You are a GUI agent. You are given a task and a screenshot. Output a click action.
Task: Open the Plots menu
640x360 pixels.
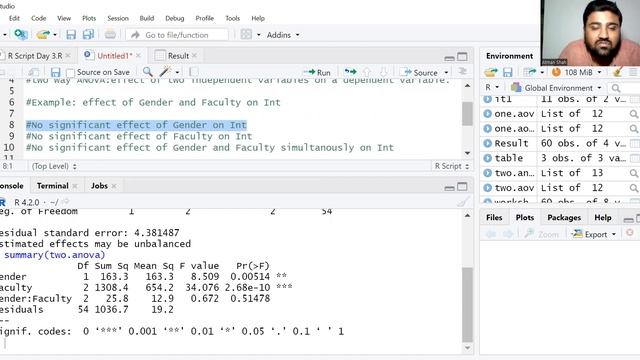pos(89,18)
